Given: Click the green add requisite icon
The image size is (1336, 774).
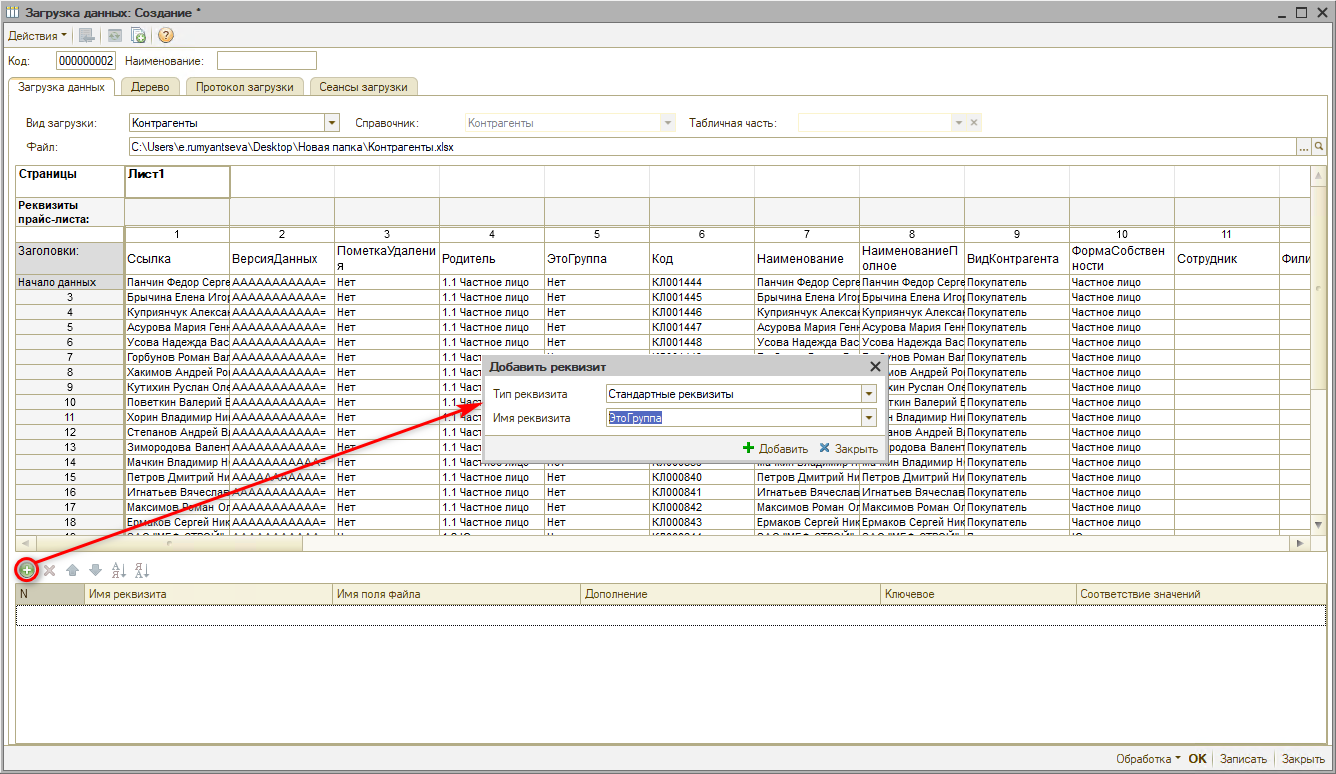Looking at the screenshot, I should click(x=27, y=570).
